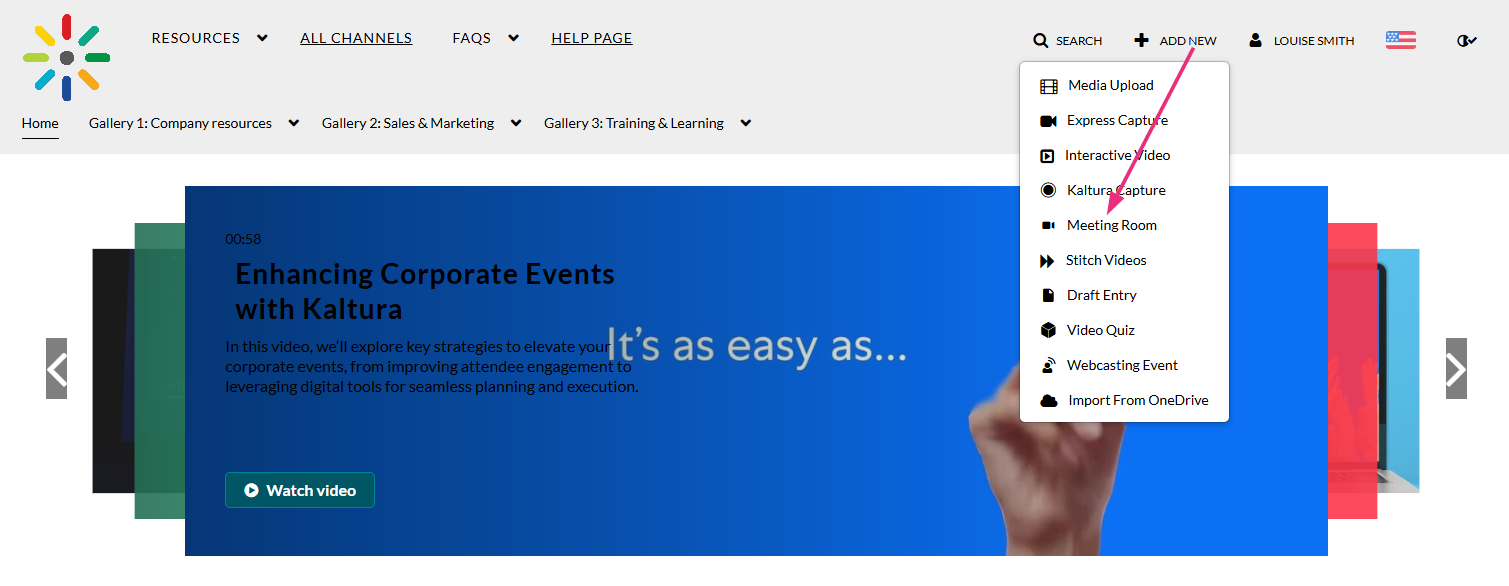This screenshot has height=586, width=1509.
Task: Click the light blue carousel slide far right
Action: click(x=1398, y=370)
